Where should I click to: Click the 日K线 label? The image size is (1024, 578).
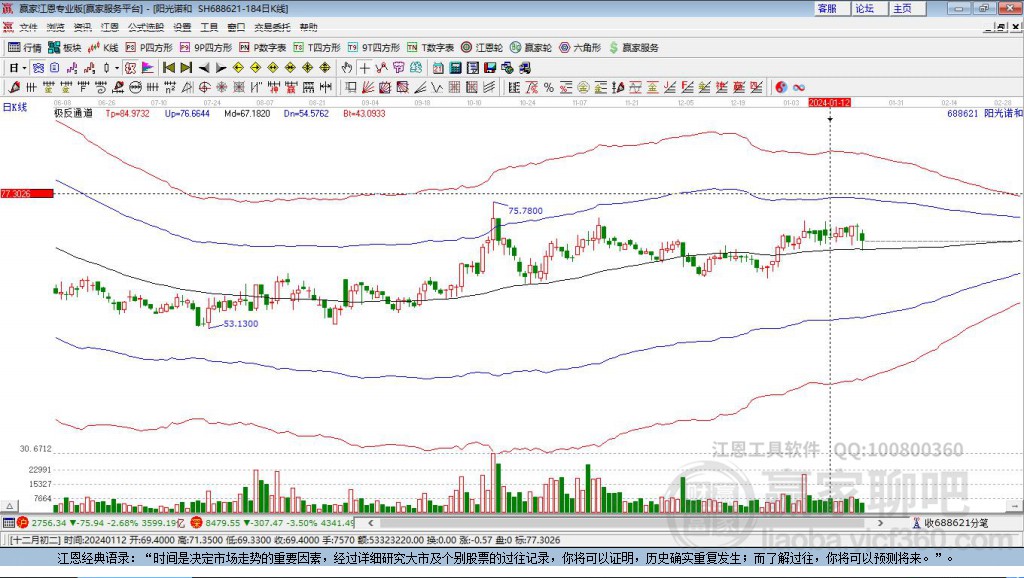[14, 108]
